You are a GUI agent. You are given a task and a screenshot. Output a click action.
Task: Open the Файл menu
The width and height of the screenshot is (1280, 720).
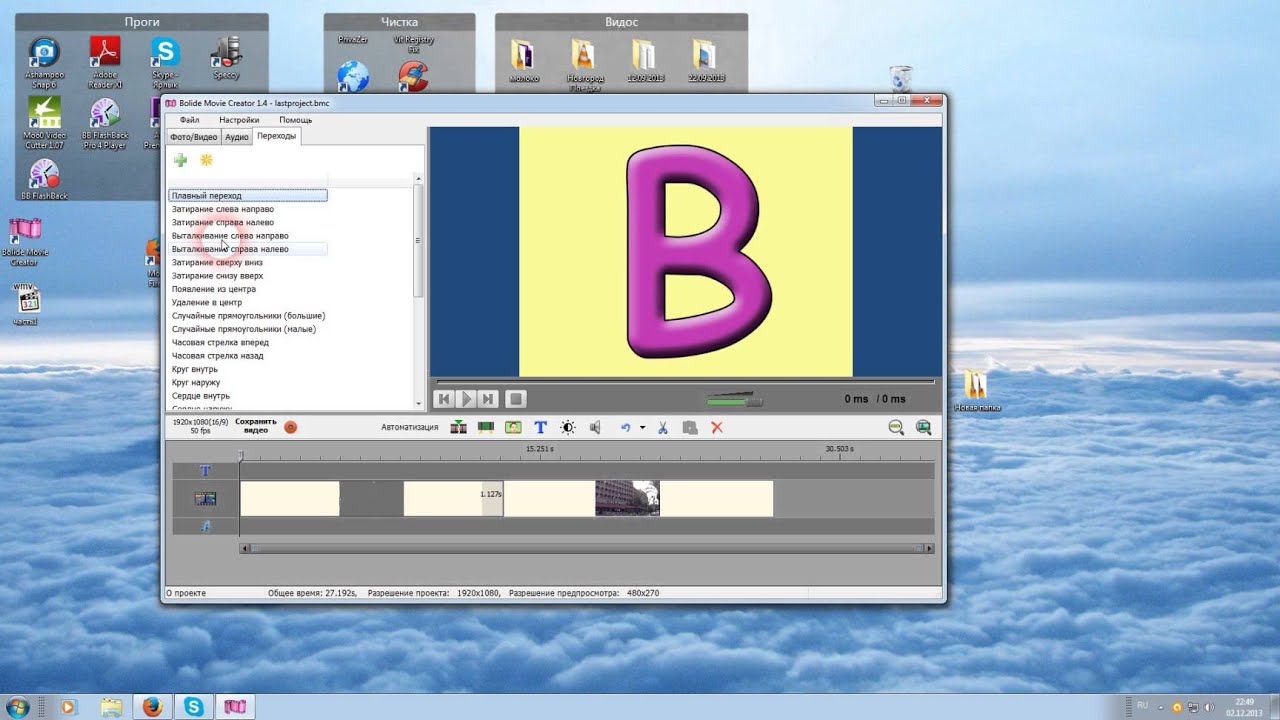189,120
